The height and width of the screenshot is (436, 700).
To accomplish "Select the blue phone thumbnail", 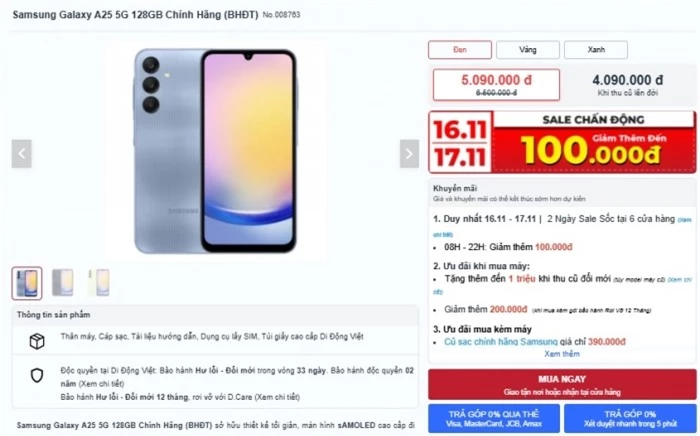I will tap(27, 283).
